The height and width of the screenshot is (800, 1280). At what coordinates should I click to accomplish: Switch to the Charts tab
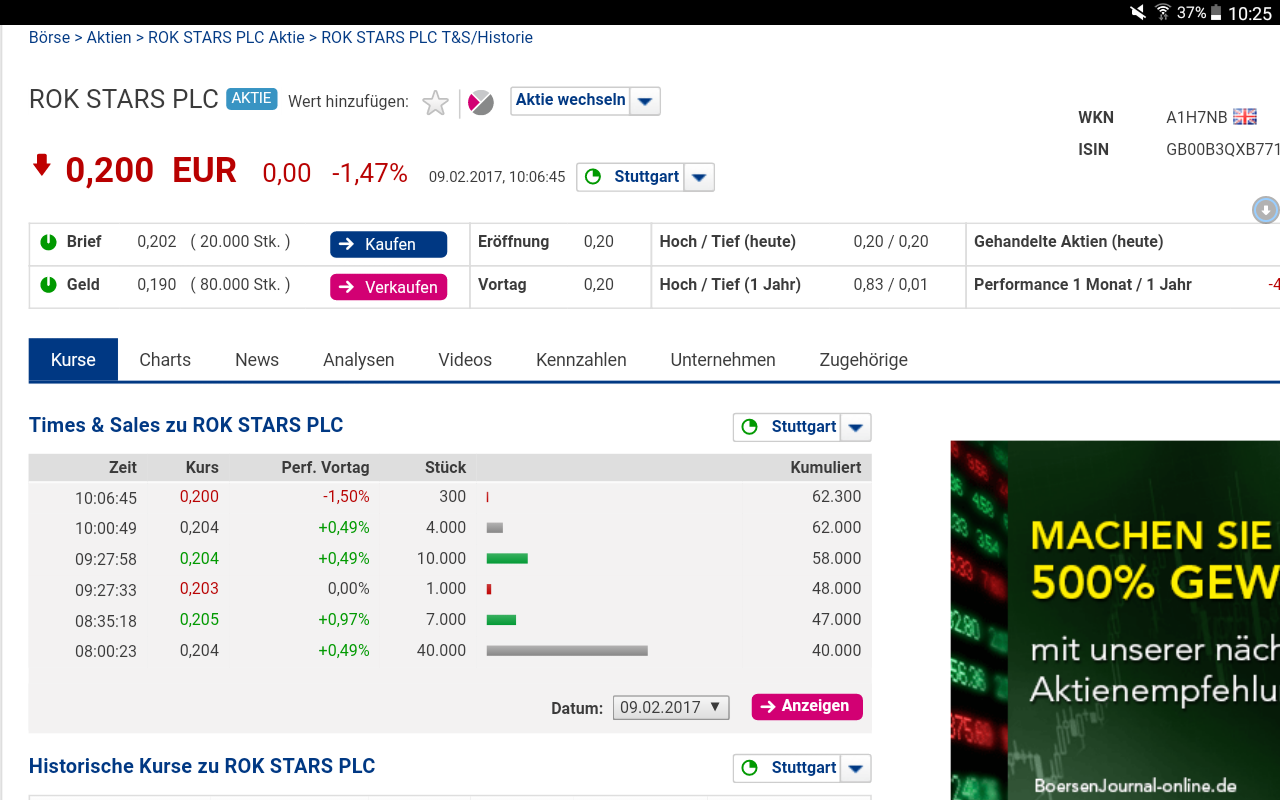pos(165,360)
